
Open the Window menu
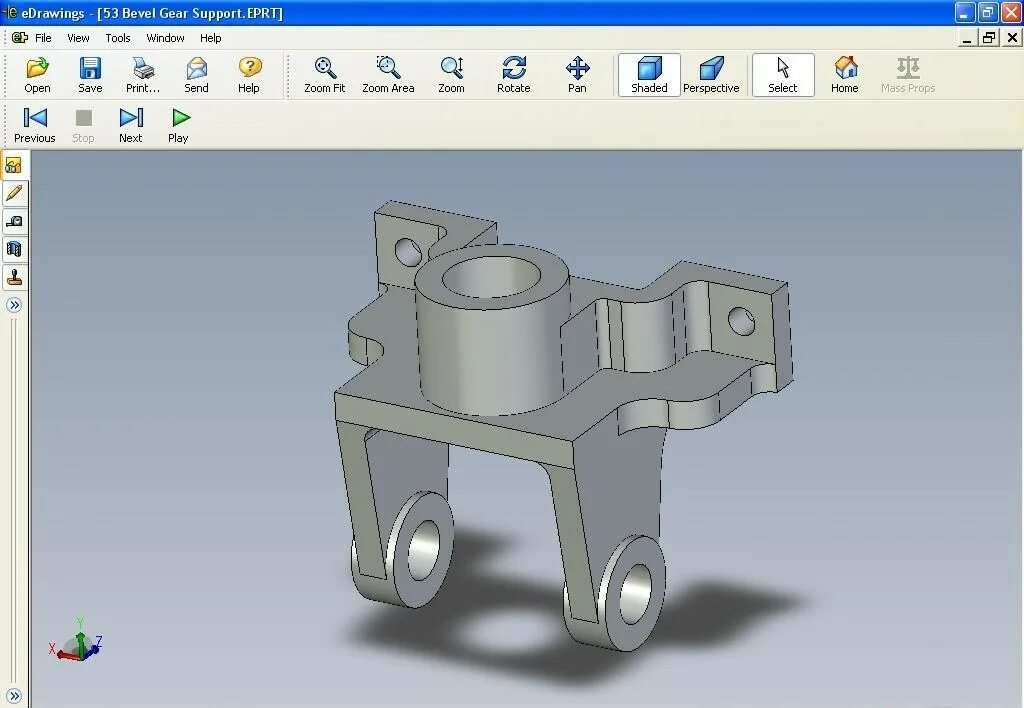[164, 38]
